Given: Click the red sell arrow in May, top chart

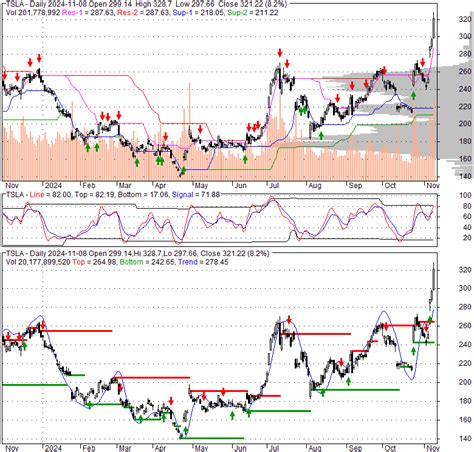Looking at the screenshot, I should point(200,129).
